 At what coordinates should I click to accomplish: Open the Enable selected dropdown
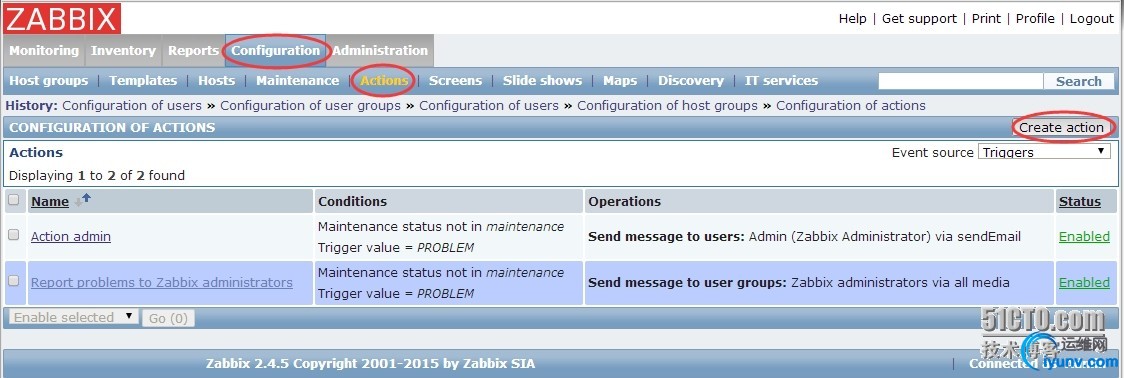click(x=73, y=317)
